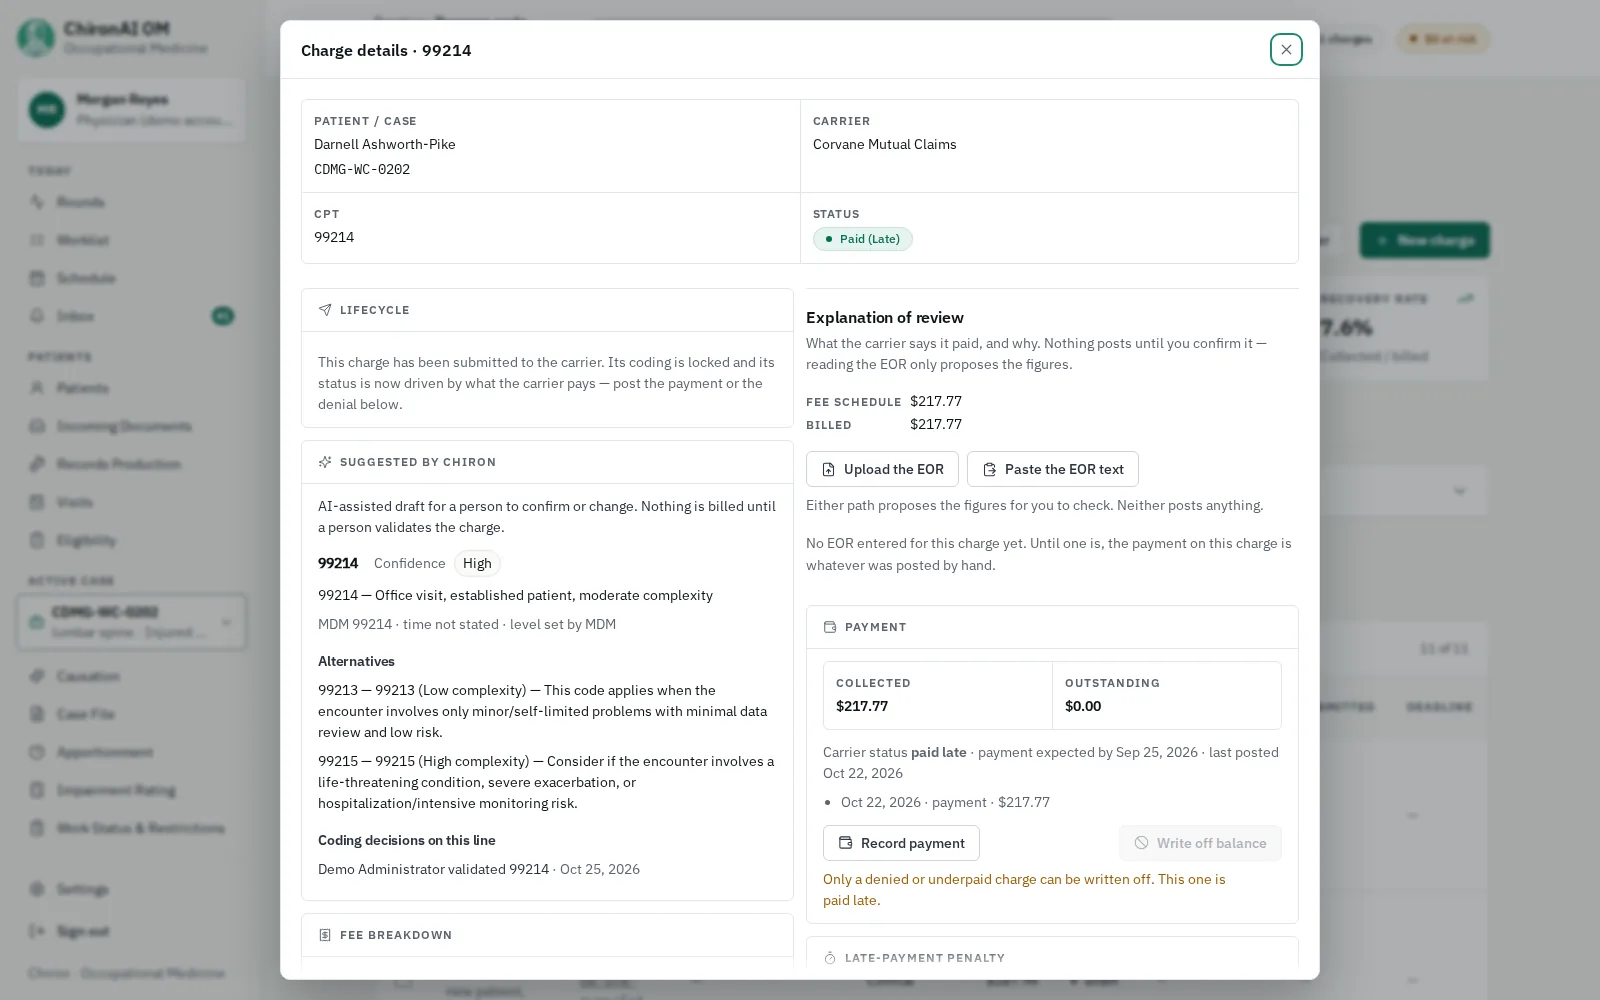This screenshot has height=1000, width=1600.
Task: Expand the collapsed chevron on the background page
Action: tap(1460, 491)
